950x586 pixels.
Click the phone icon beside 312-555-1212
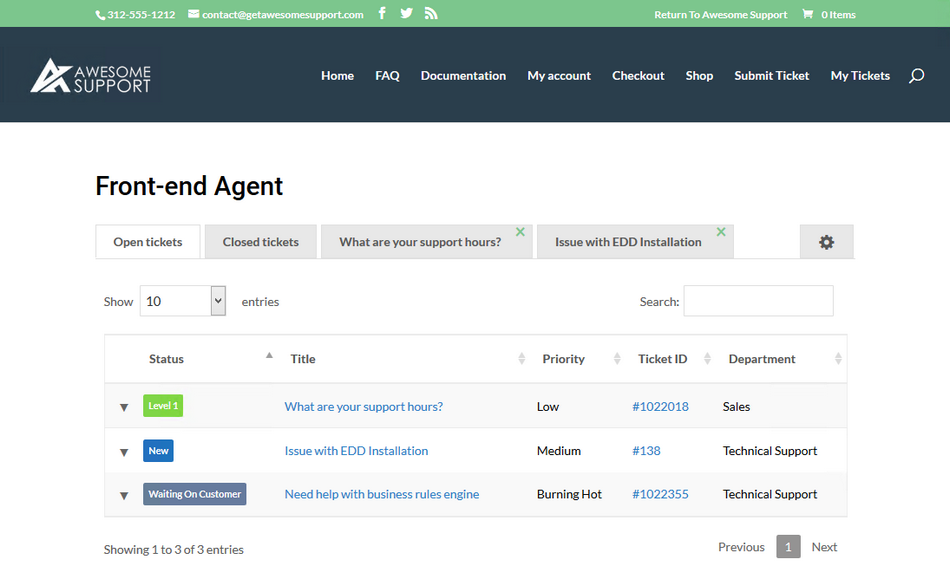tap(100, 15)
